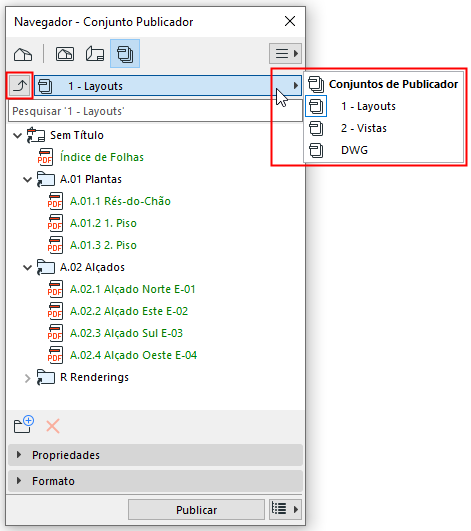Click the red delete X icon
This screenshot has width=471, height=531.
tap(53, 426)
